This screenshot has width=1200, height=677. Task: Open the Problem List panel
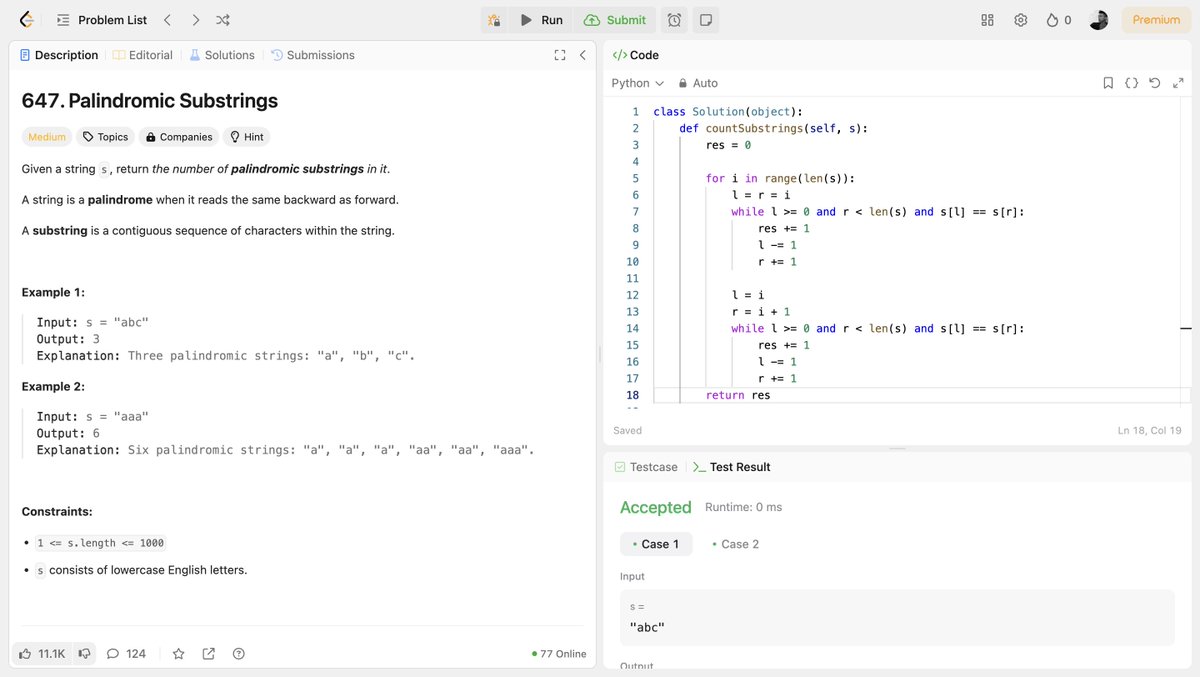tap(101, 20)
